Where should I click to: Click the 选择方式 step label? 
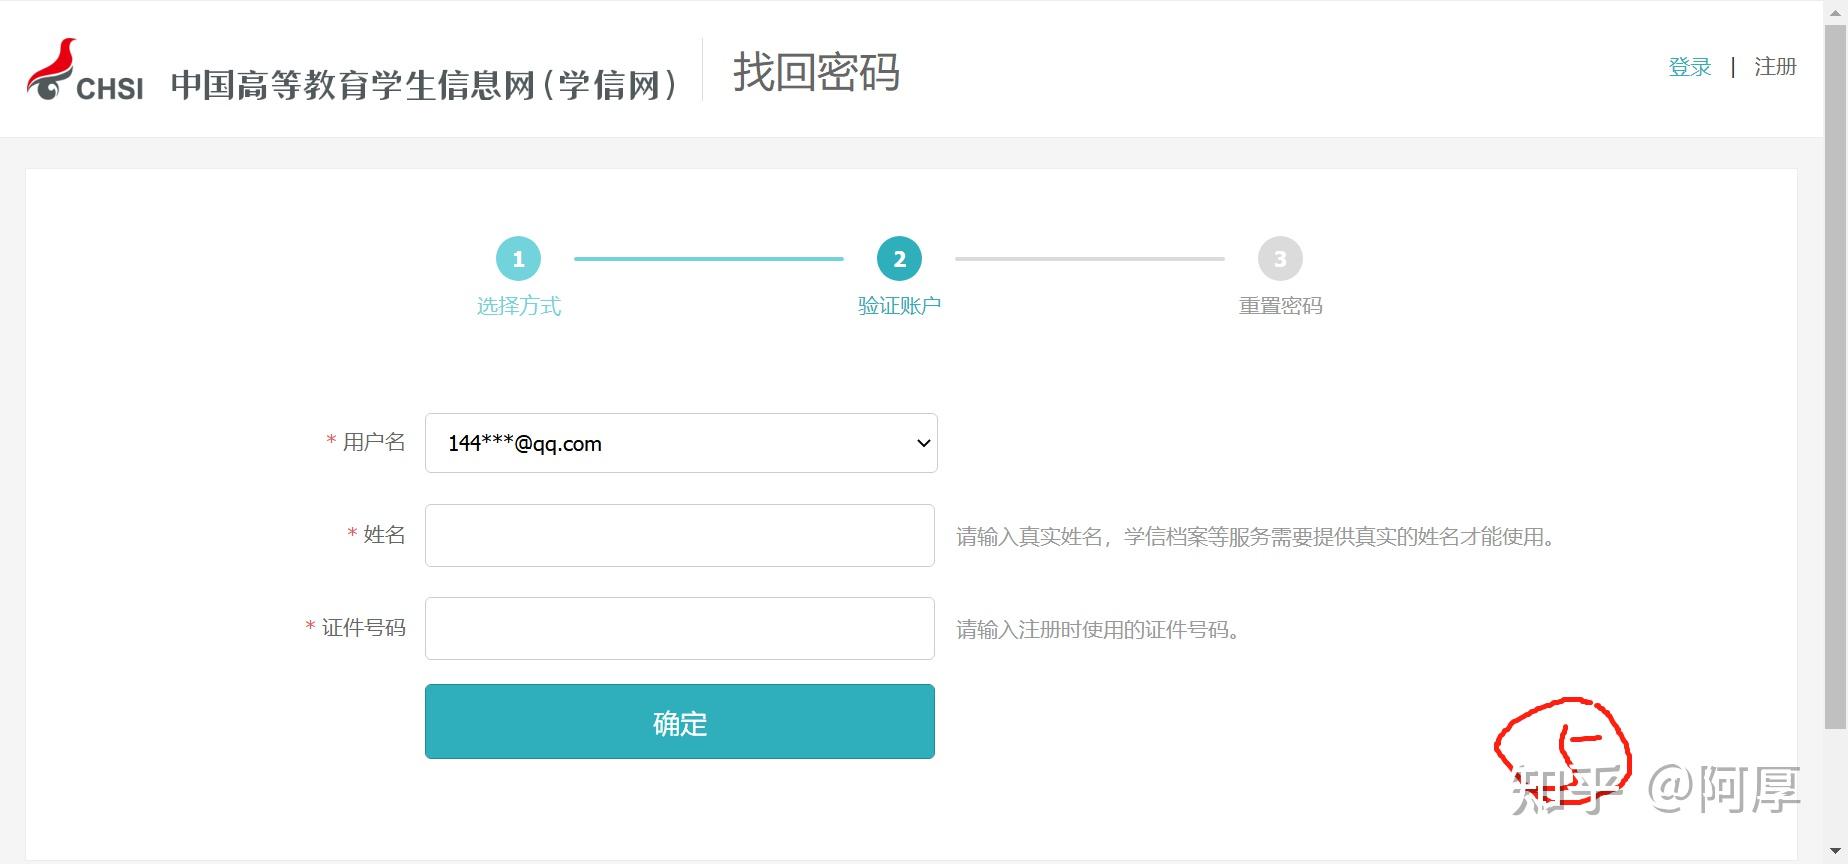pos(518,306)
